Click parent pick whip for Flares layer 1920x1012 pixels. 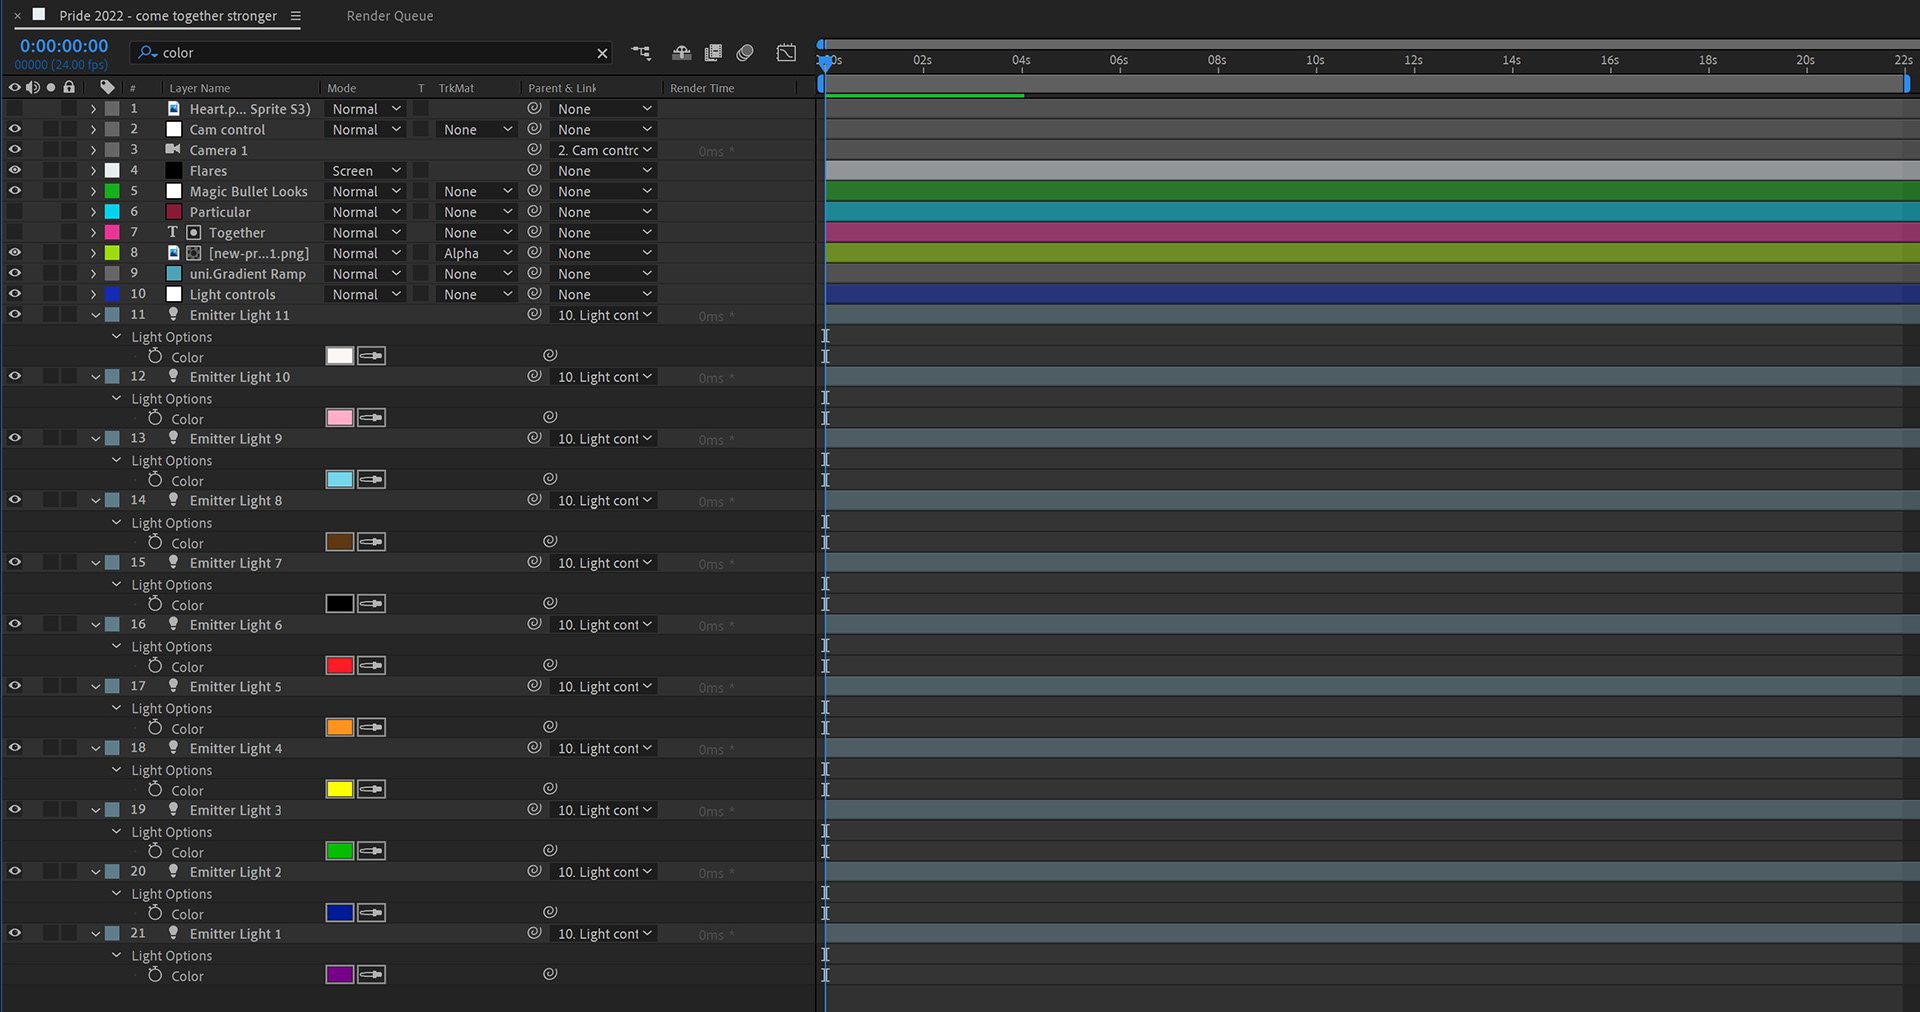[535, 170]
